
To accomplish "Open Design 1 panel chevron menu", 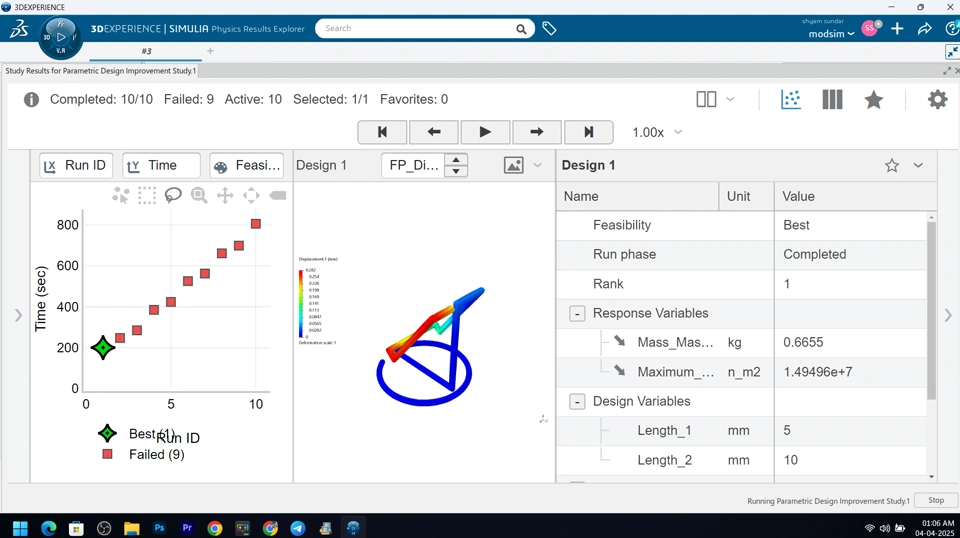I will click(x=918, y=165).
